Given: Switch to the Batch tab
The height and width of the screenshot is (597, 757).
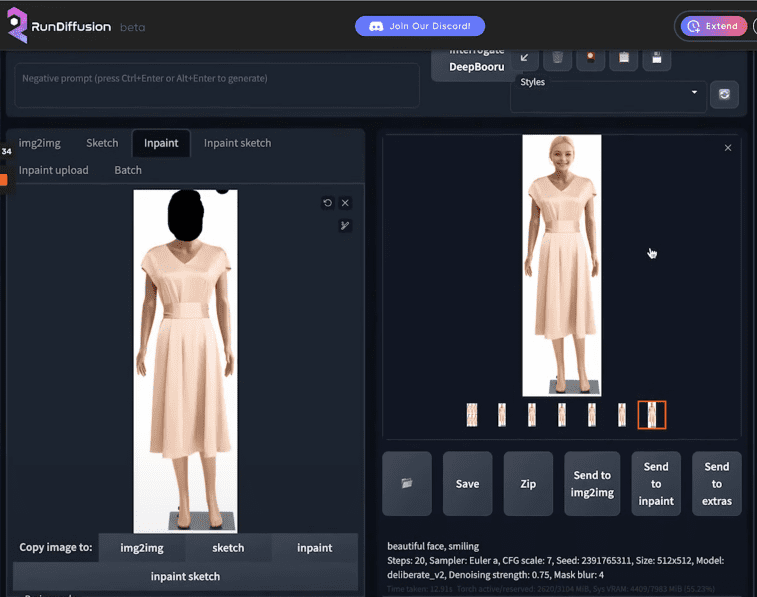Looking at the screenshot, I should point(128,170).
